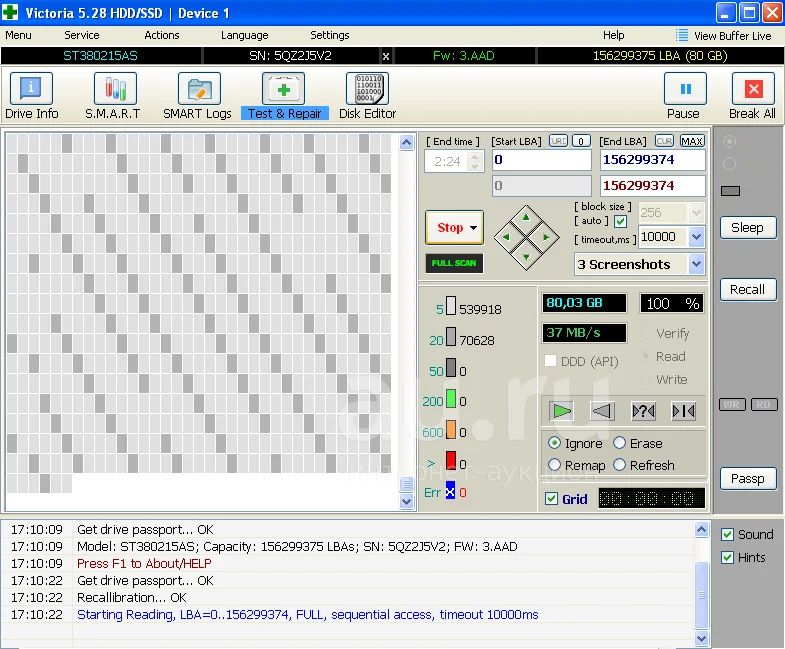Open the Drive Info panel
The height and width of the screenshot is (649, 785).
click(x=31, y=96)
